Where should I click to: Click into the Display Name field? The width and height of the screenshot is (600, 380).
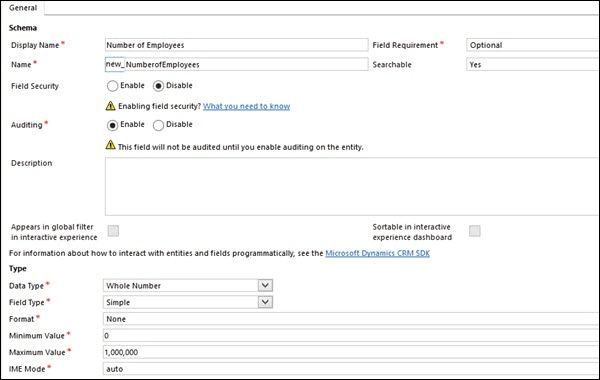click(x=236, y=45)
